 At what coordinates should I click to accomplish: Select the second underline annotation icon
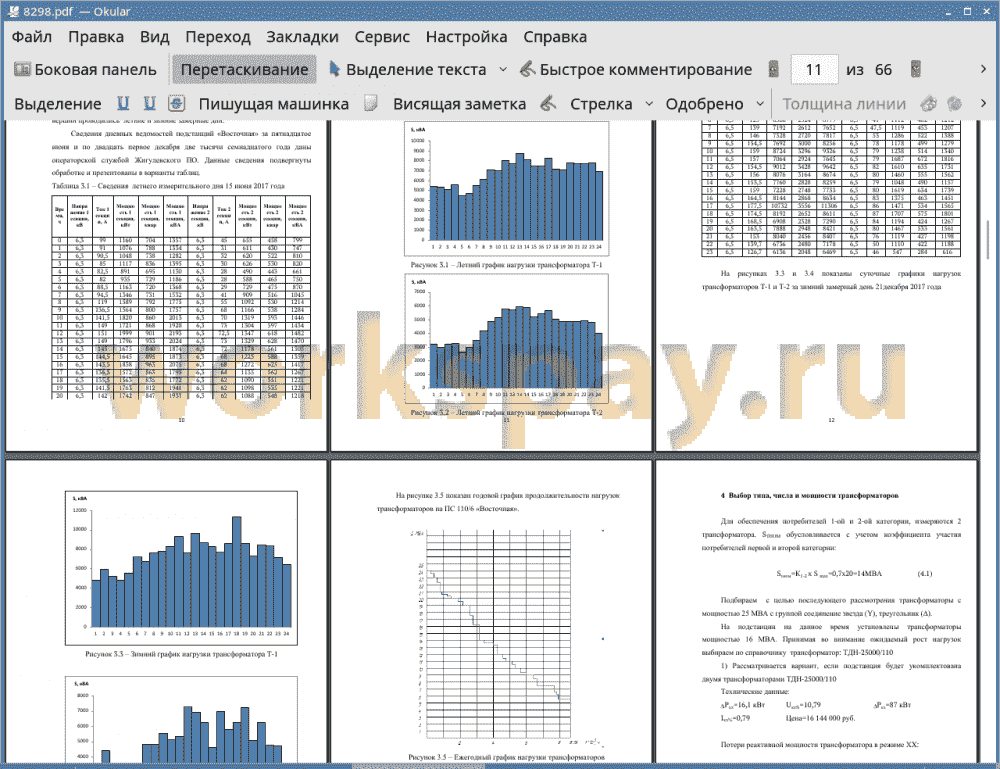[x=150, y=103]
